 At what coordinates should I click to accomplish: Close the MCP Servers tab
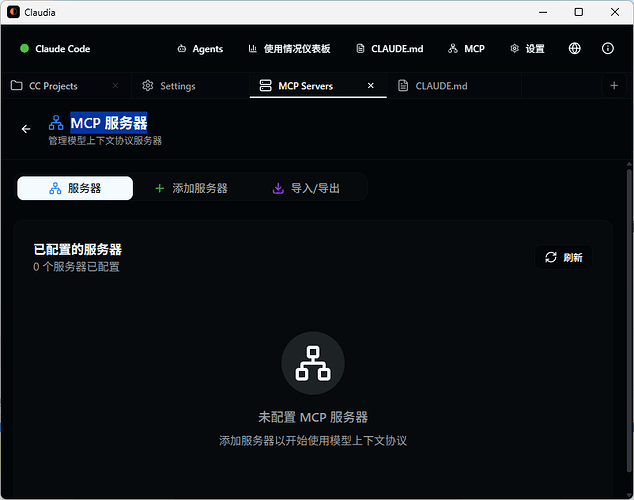370,86
